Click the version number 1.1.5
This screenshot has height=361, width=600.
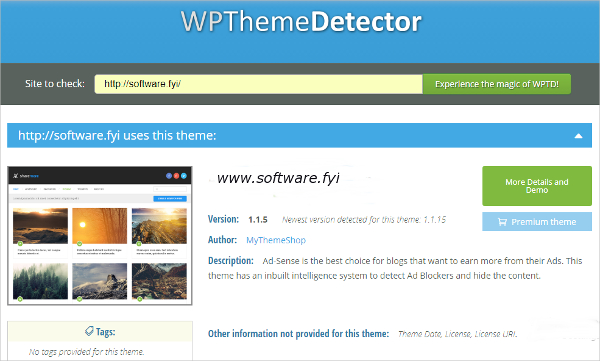pyautogui.click(x=258, y=220)
